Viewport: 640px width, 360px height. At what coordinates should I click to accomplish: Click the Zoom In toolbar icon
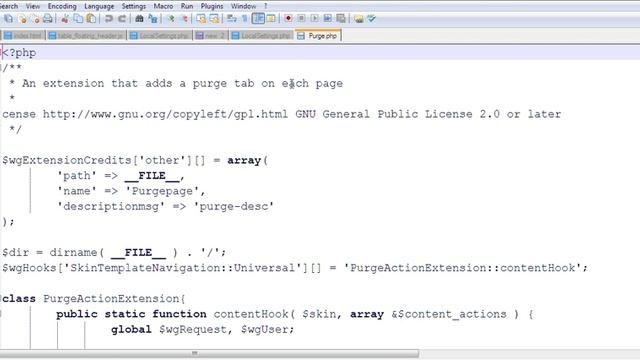(171, 19)
